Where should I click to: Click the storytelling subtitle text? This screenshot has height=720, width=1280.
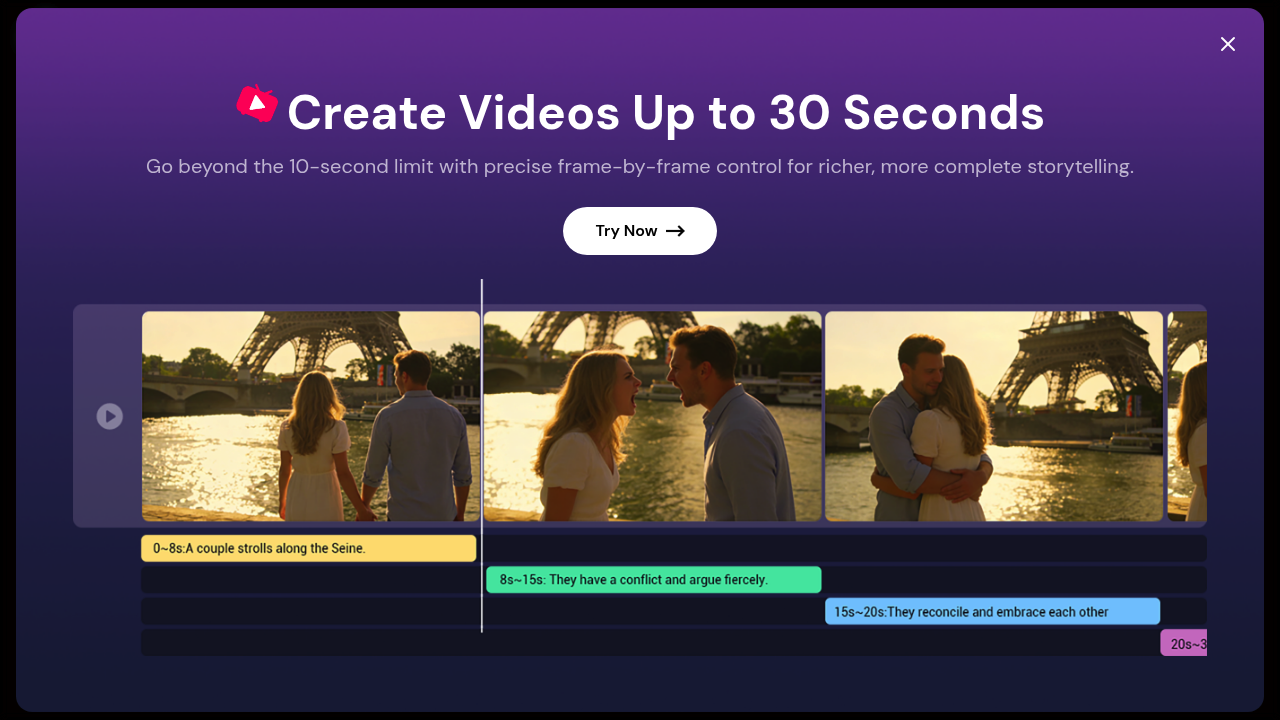click(x=640, y=166)
